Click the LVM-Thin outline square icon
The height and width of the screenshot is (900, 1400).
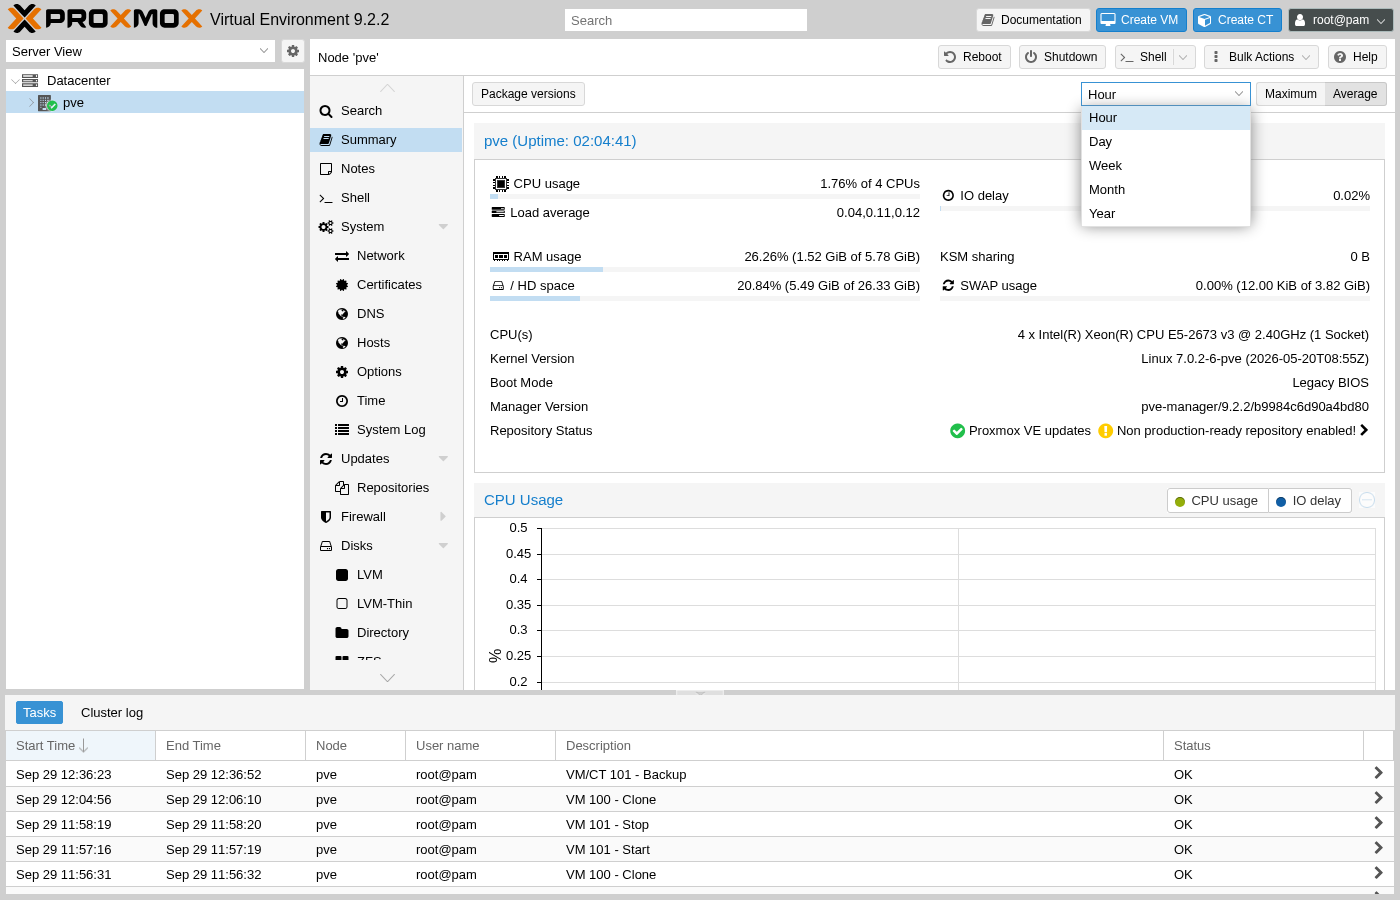pos(342,604)
